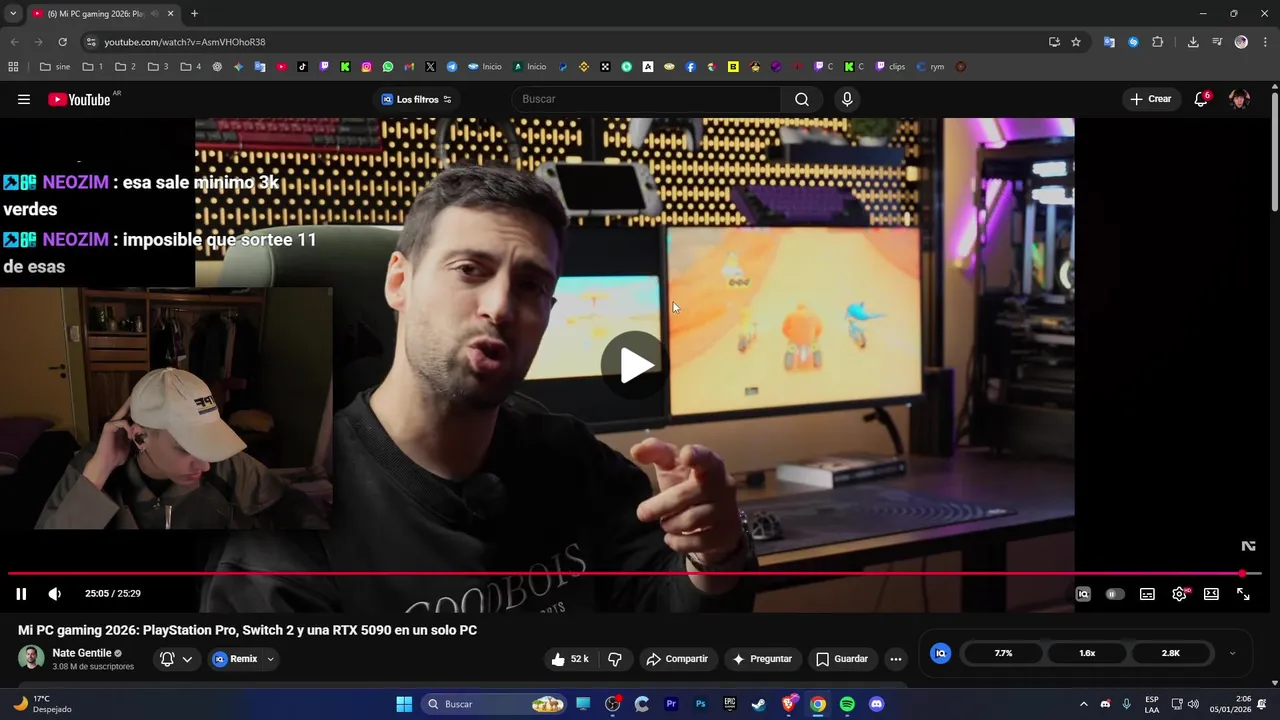Show hidden system tray icons
The height and width of the screenshot is (720, 1280).
1083,704
